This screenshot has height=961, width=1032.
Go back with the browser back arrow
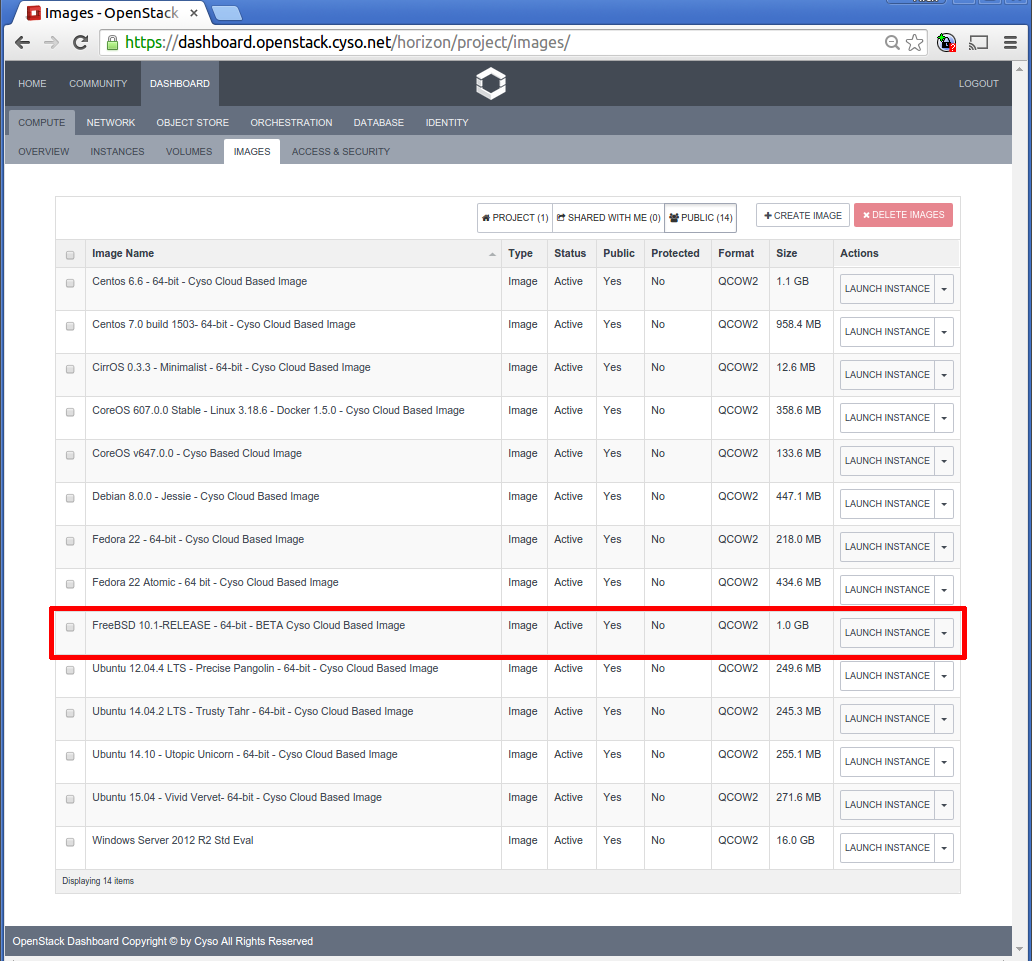pyautogui.click(x=22, y=43)
